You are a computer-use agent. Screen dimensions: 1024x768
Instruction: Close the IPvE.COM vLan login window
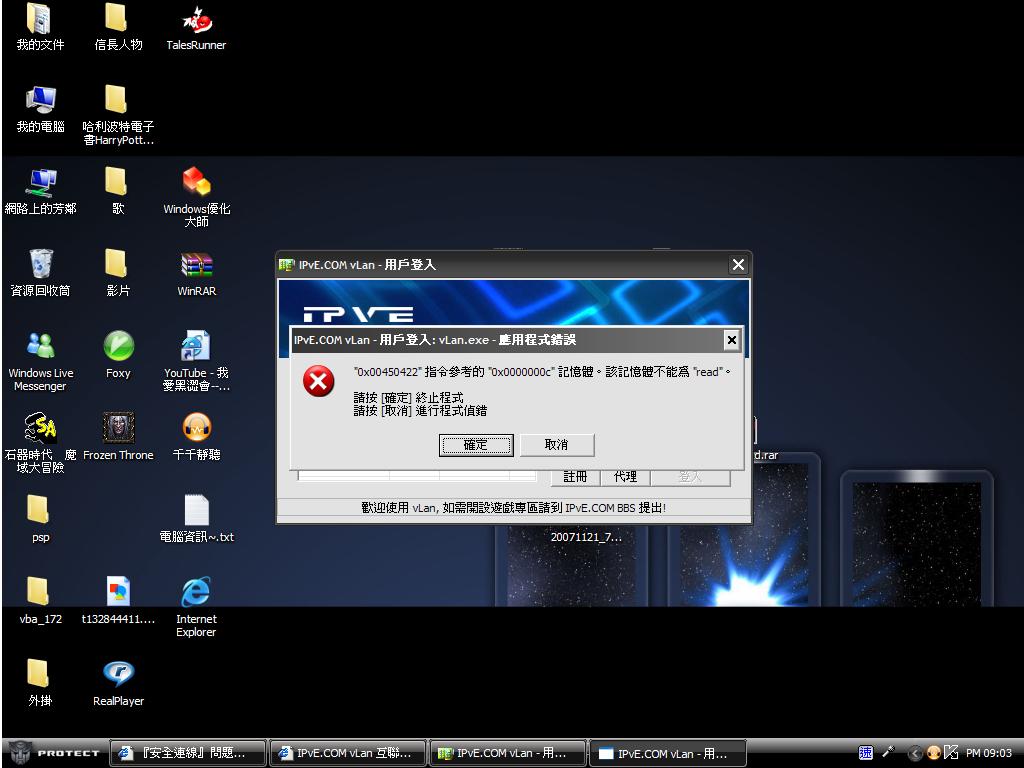coord(738,264)
